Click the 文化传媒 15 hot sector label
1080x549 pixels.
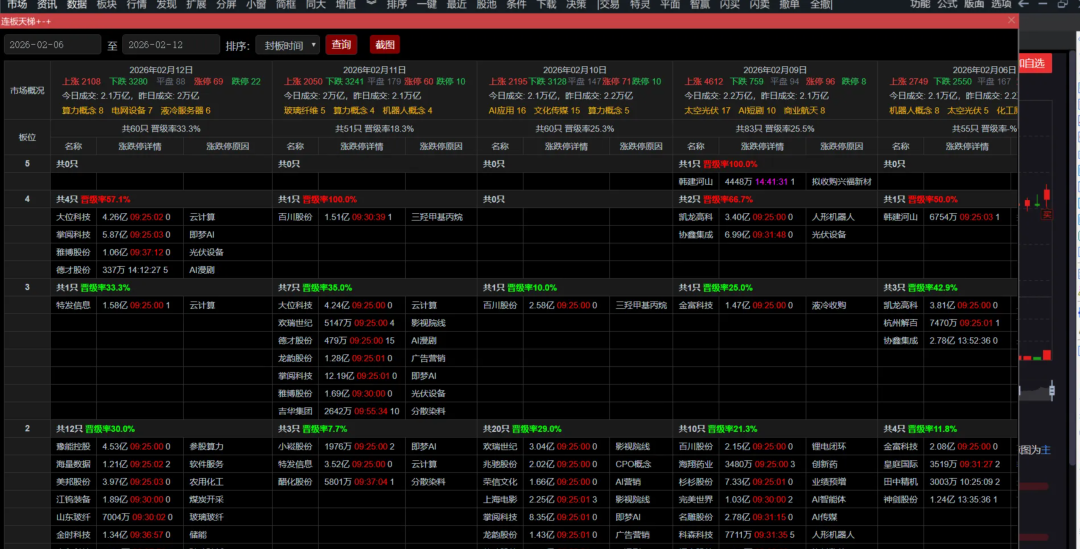(x=557, y=110)
